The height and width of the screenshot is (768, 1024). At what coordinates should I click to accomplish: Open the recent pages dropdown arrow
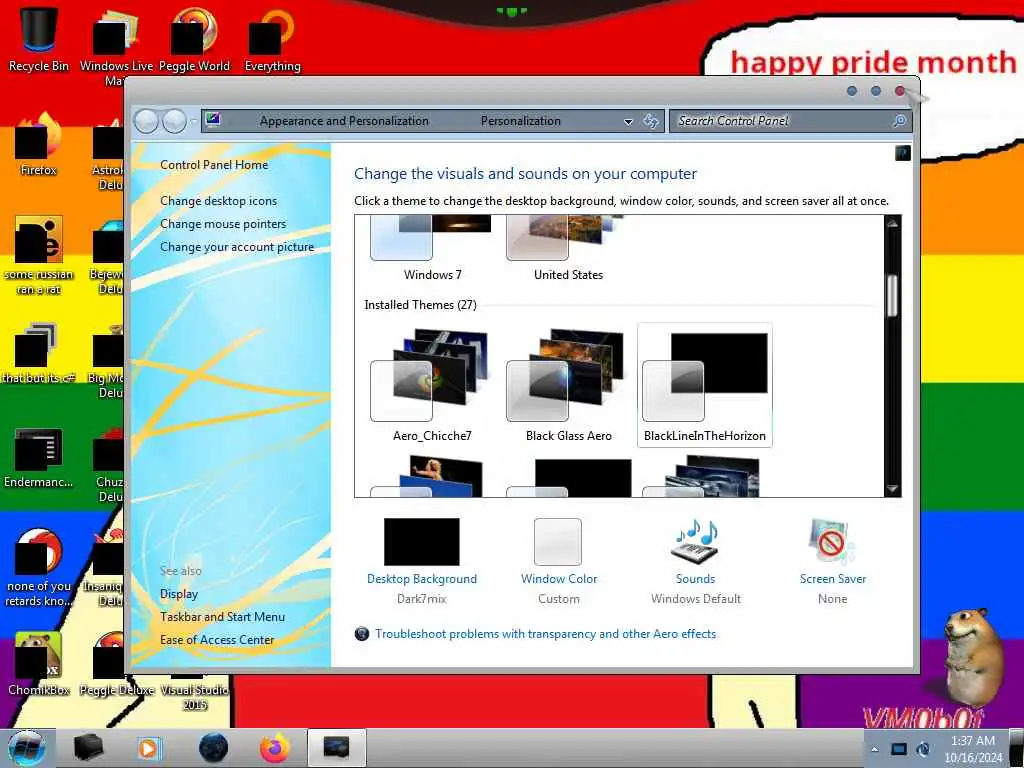point(193,121)
